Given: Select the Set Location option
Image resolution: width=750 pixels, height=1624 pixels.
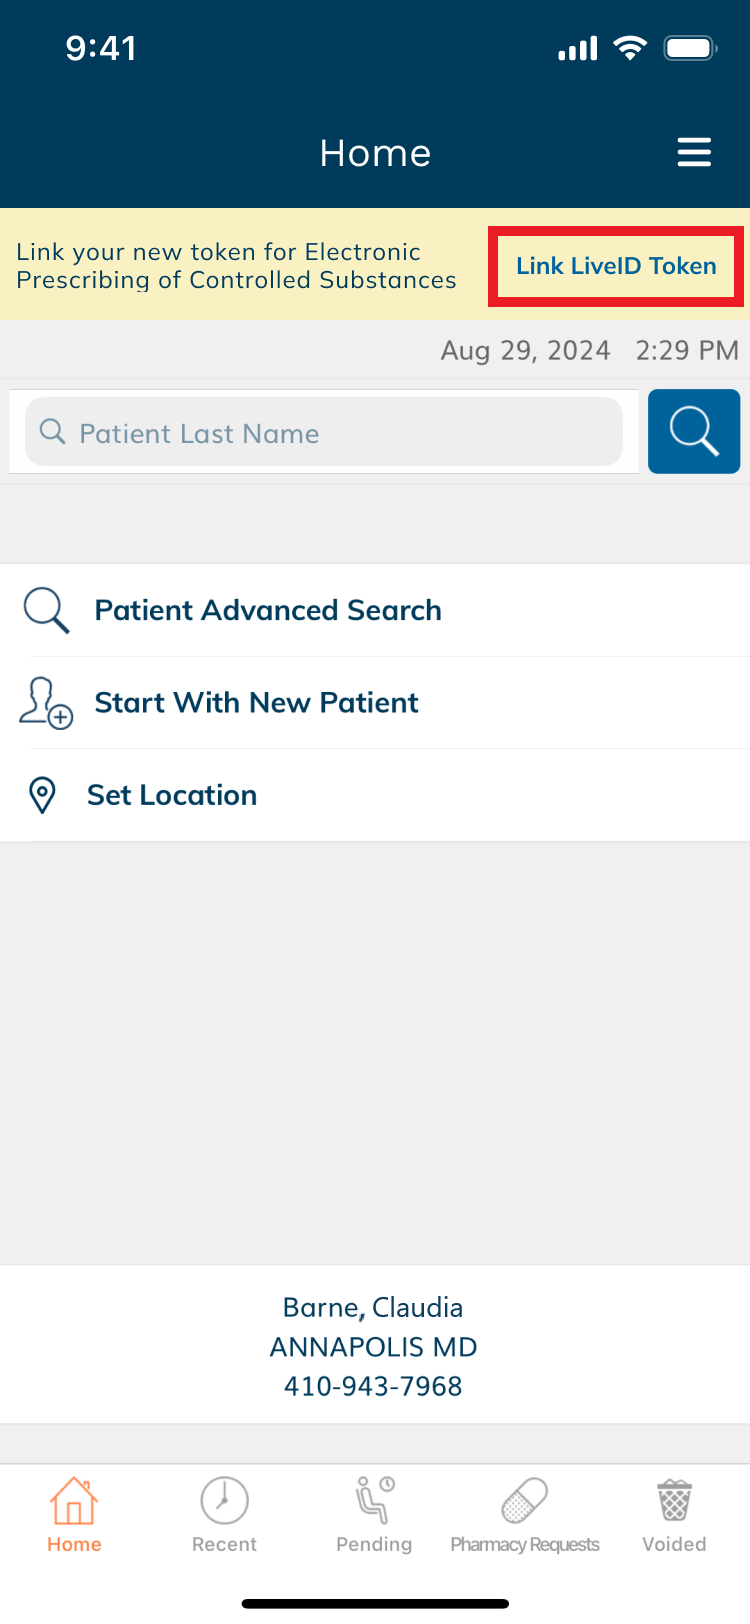Looking at the screenshot, I should point(172,795).
